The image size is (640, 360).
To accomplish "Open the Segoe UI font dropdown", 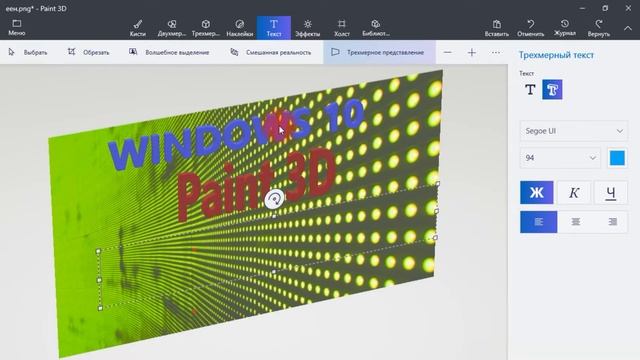I will point(573,131).
